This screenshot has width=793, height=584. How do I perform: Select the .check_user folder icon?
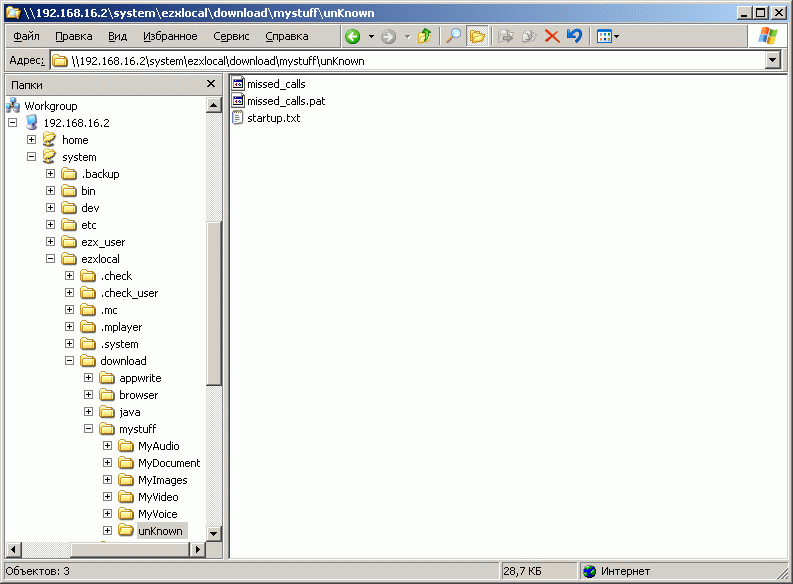pyautogui.click(x=88, y=293)
